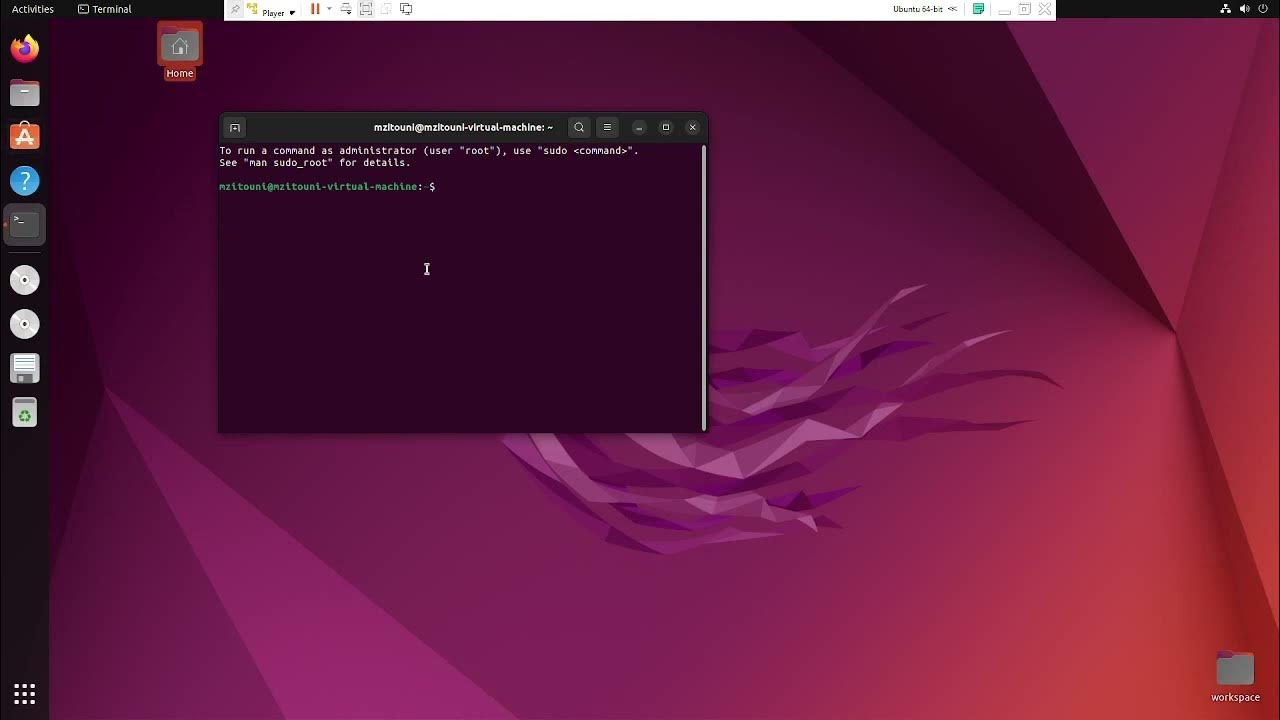Image resolution: width=1280 pixels, height=720 pixels.
Task: Click the Unity mode icon in VMware toolbar
Action: click(x=386, y=9)
